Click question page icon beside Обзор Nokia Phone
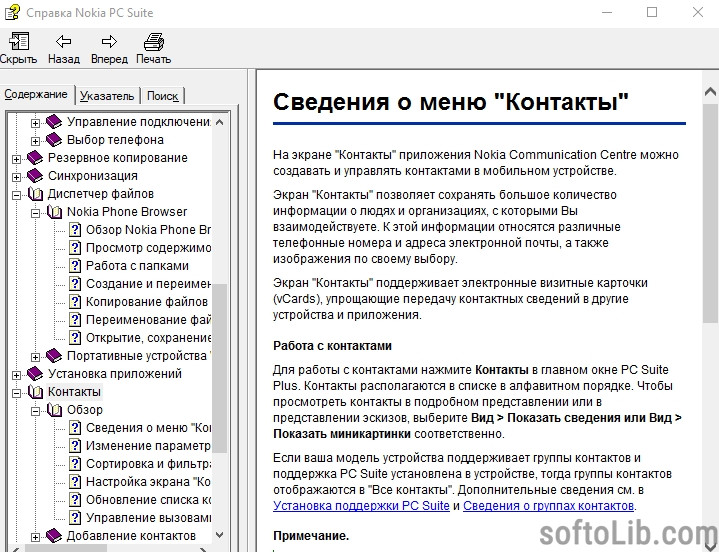Image resolution: width=719 pixels, height=552 pixels. click(x=75, y=230)
